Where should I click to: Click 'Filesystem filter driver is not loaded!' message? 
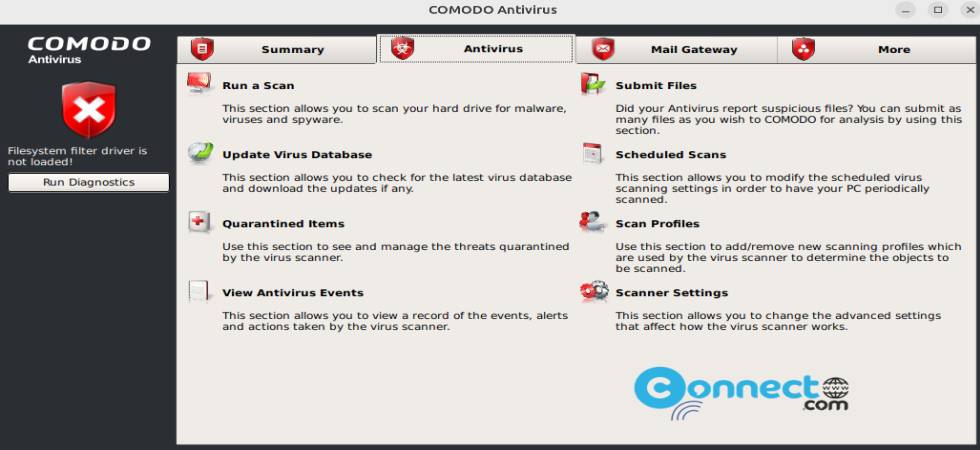77,156
